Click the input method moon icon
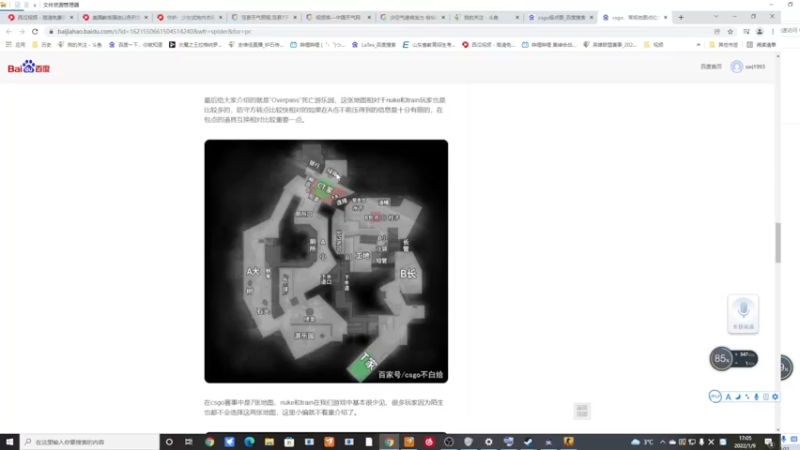Screen dimensions: 800x450 [738, 396]
